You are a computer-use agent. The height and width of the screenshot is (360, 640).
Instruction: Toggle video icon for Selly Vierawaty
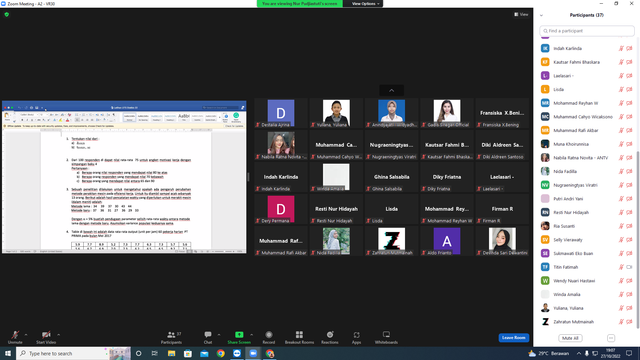(x=629, y=240)
